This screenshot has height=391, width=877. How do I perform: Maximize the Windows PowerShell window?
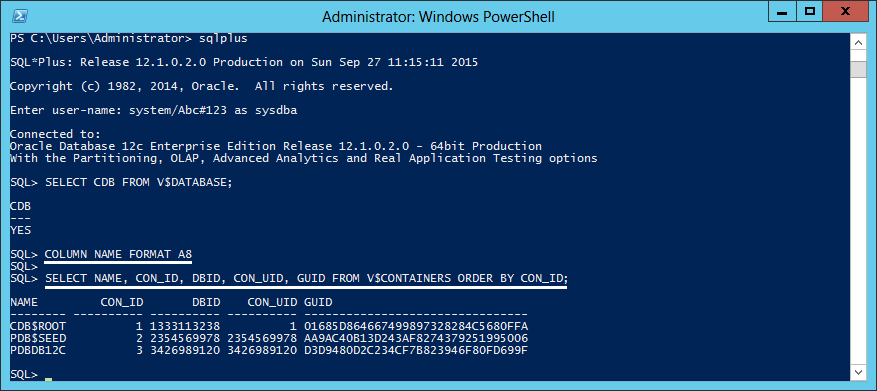[809, 11]
